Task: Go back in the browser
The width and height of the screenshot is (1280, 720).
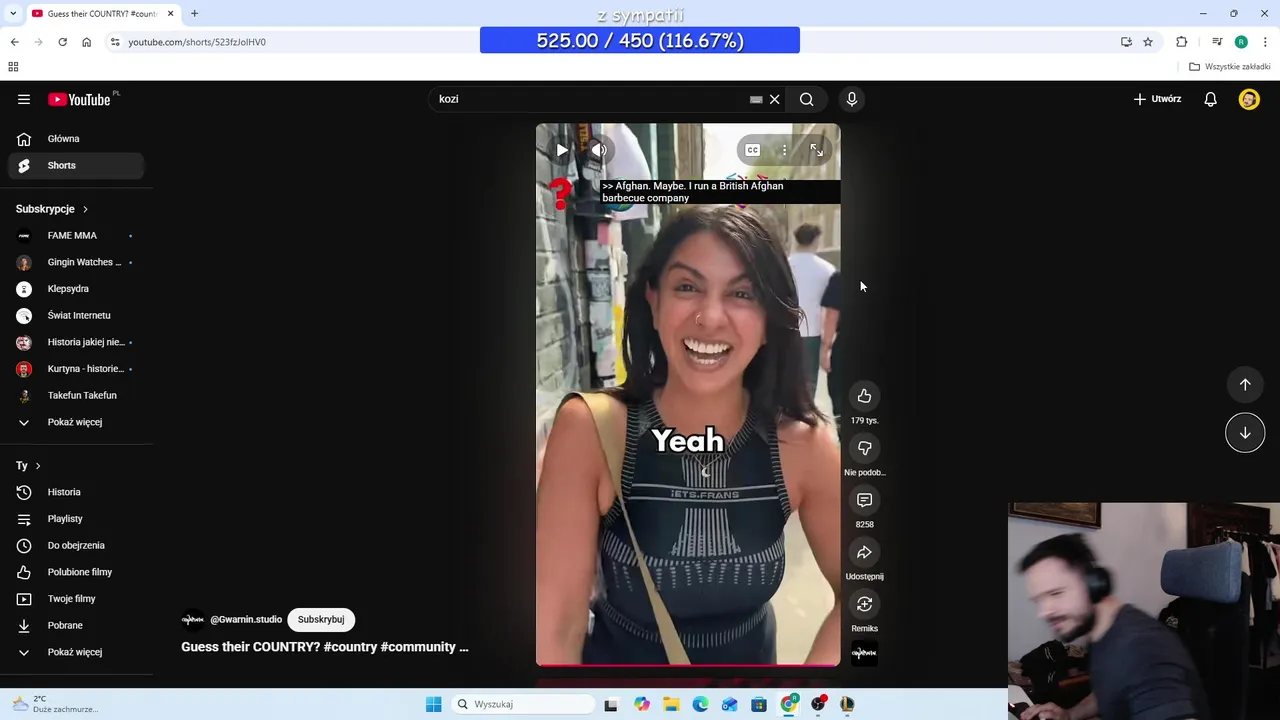Action: click(x=14, y=42)
